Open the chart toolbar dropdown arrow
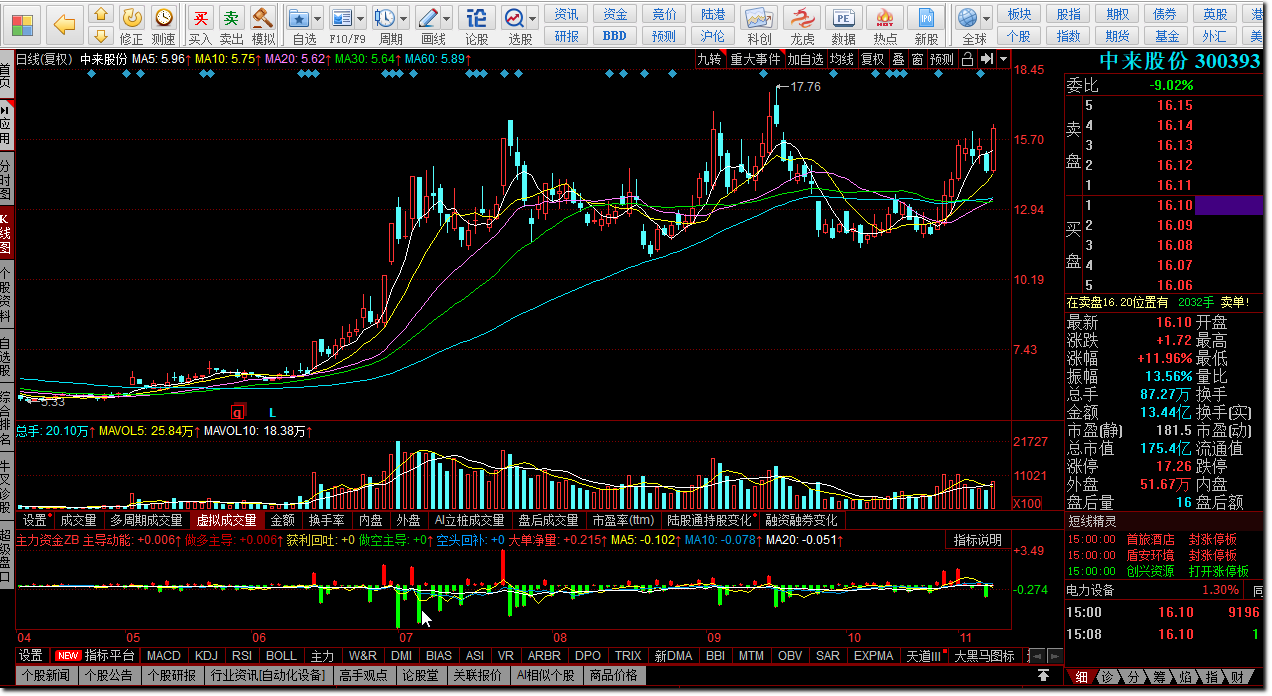The width and height of the screenshot is (1272, 696). [x=1003, y=60]
